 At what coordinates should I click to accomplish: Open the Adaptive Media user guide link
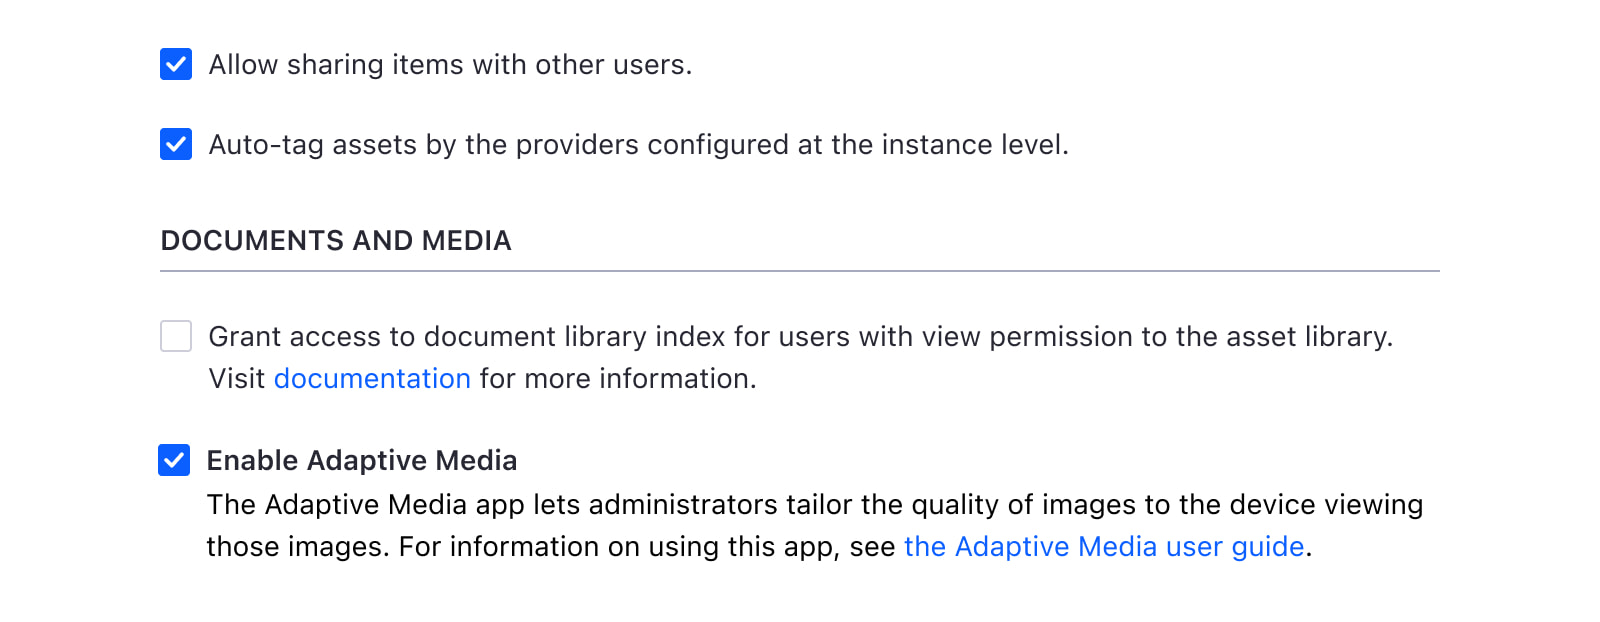point(1104,547)
